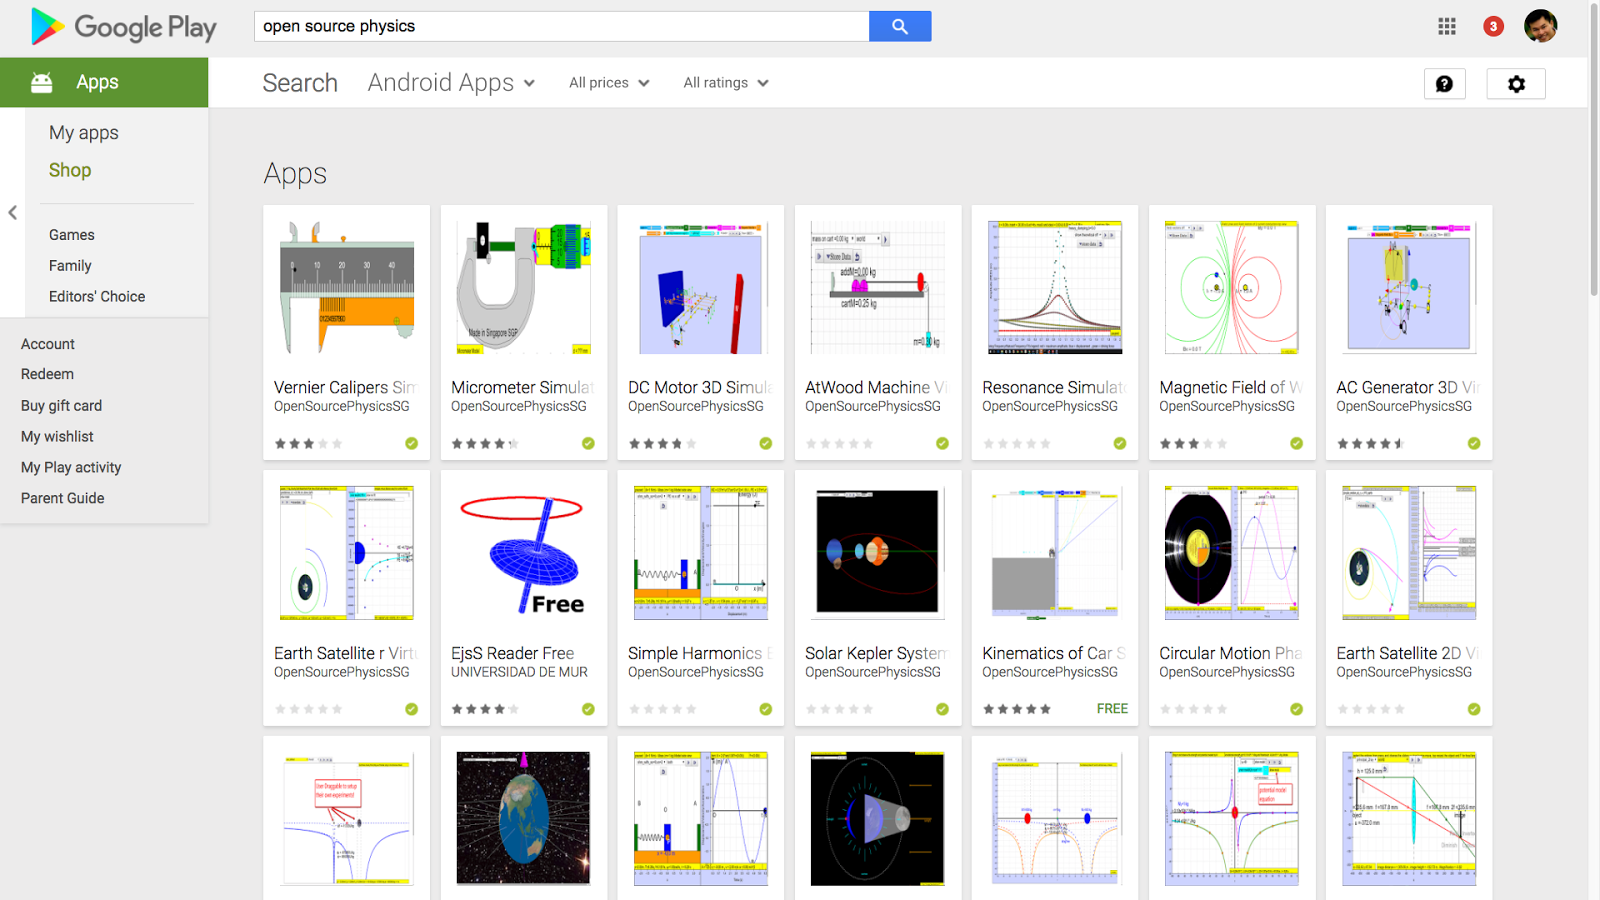Image resolution: width=1600 pixels, height=900 pixels.
Task: Click star rating on Vernier Calipers card
Action: (308, 444)
